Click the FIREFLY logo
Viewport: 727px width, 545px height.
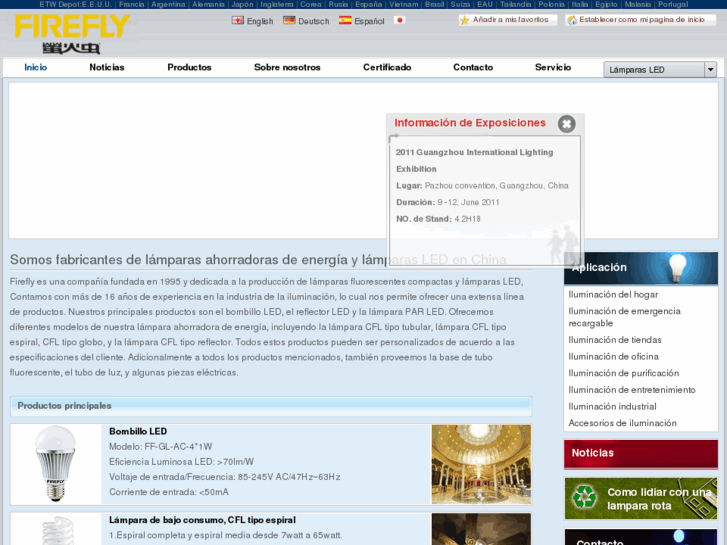click(x=72, y=33)
